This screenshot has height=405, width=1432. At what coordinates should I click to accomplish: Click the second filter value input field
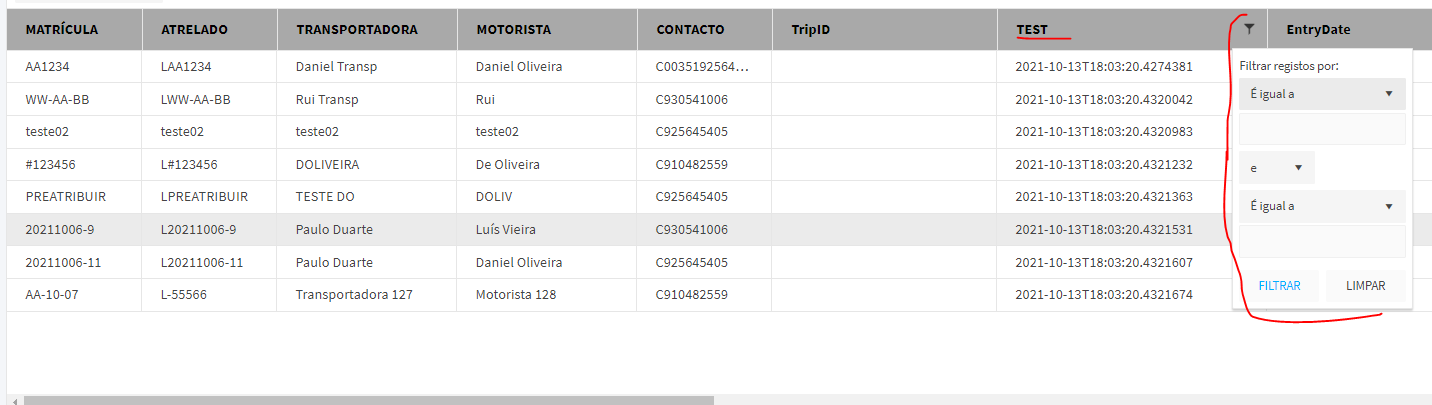tap(1321, 241)
